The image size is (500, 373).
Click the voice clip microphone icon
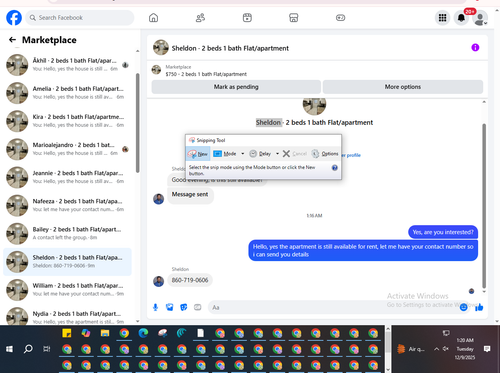[155, 307]
